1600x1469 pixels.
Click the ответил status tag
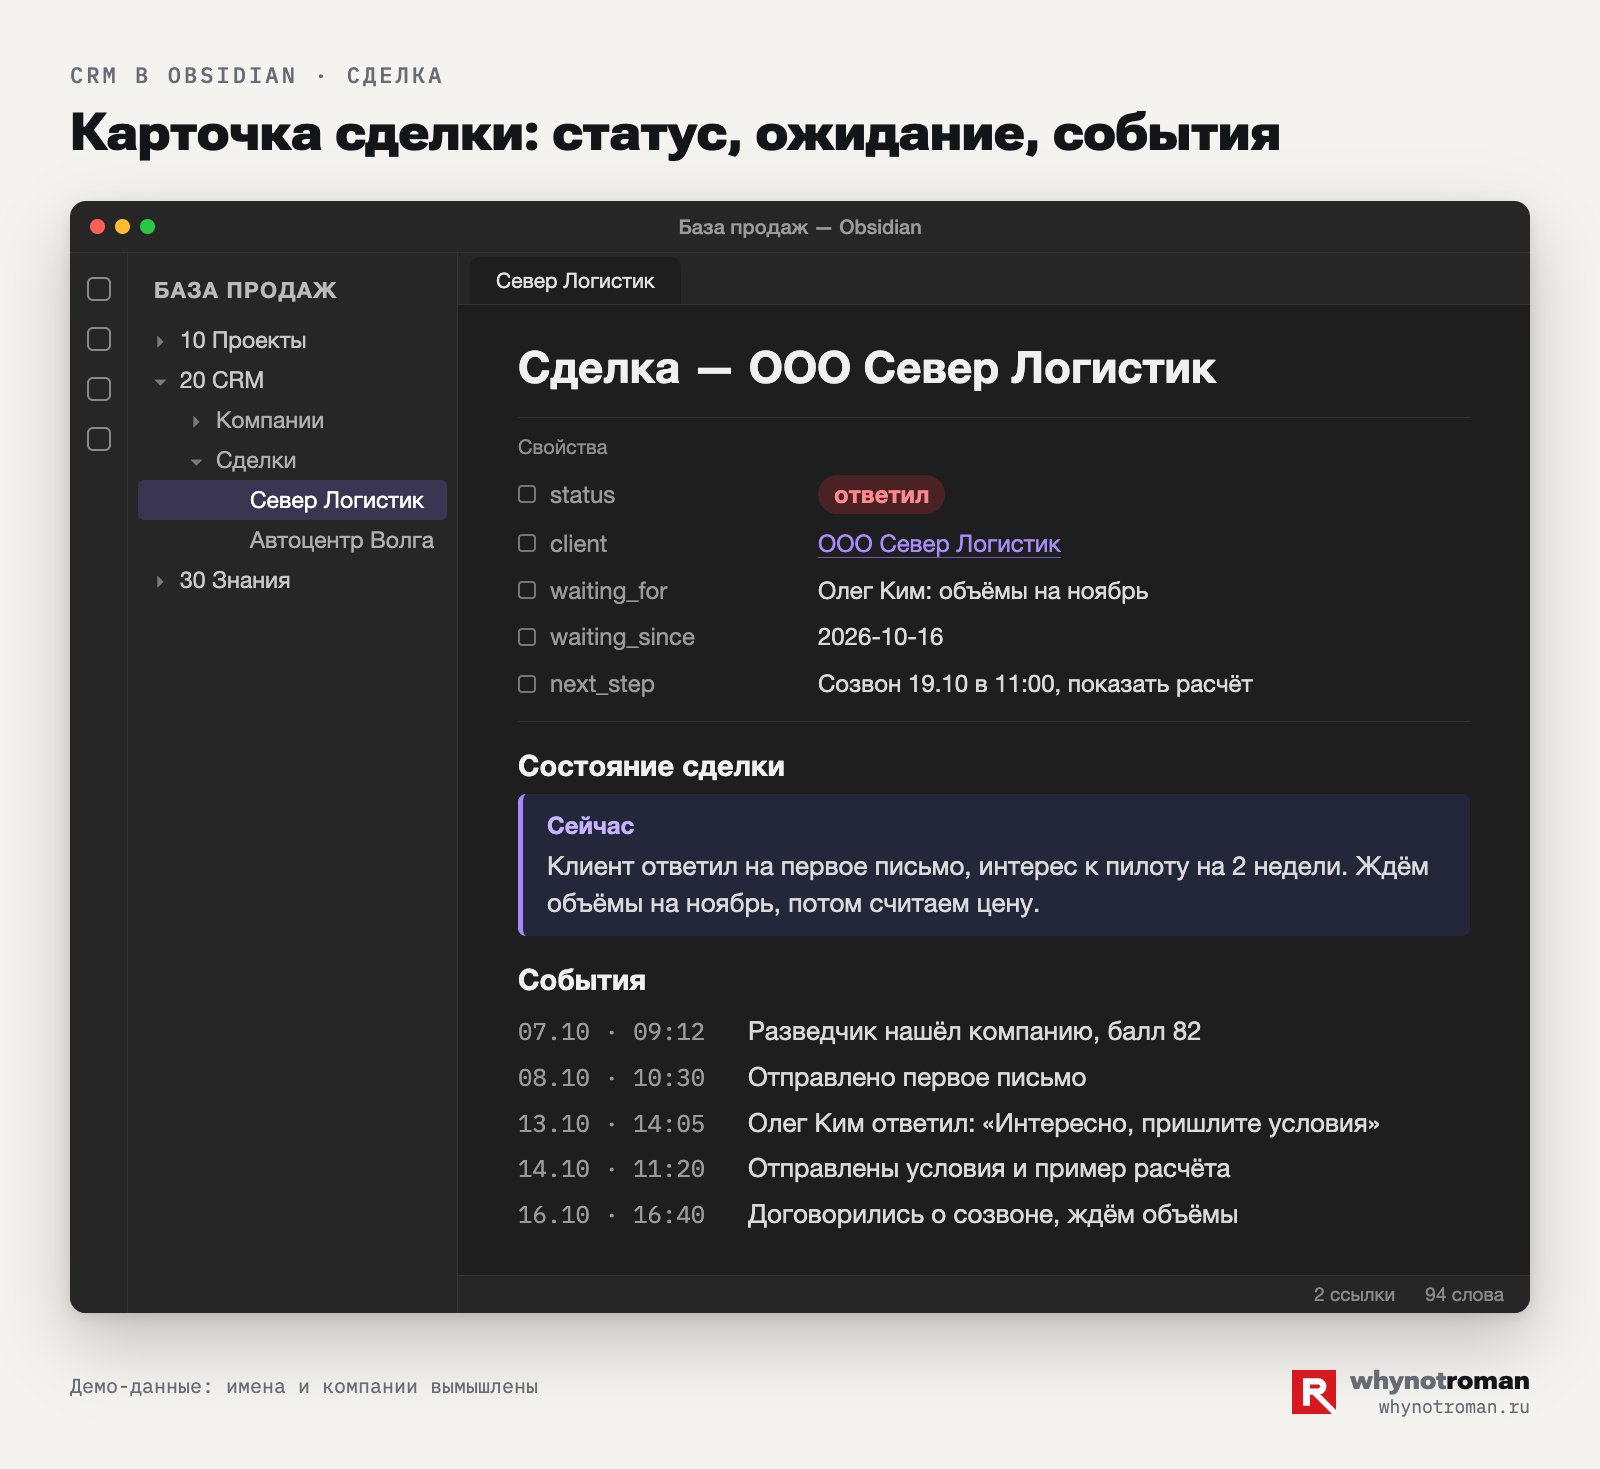coord(881,494)
